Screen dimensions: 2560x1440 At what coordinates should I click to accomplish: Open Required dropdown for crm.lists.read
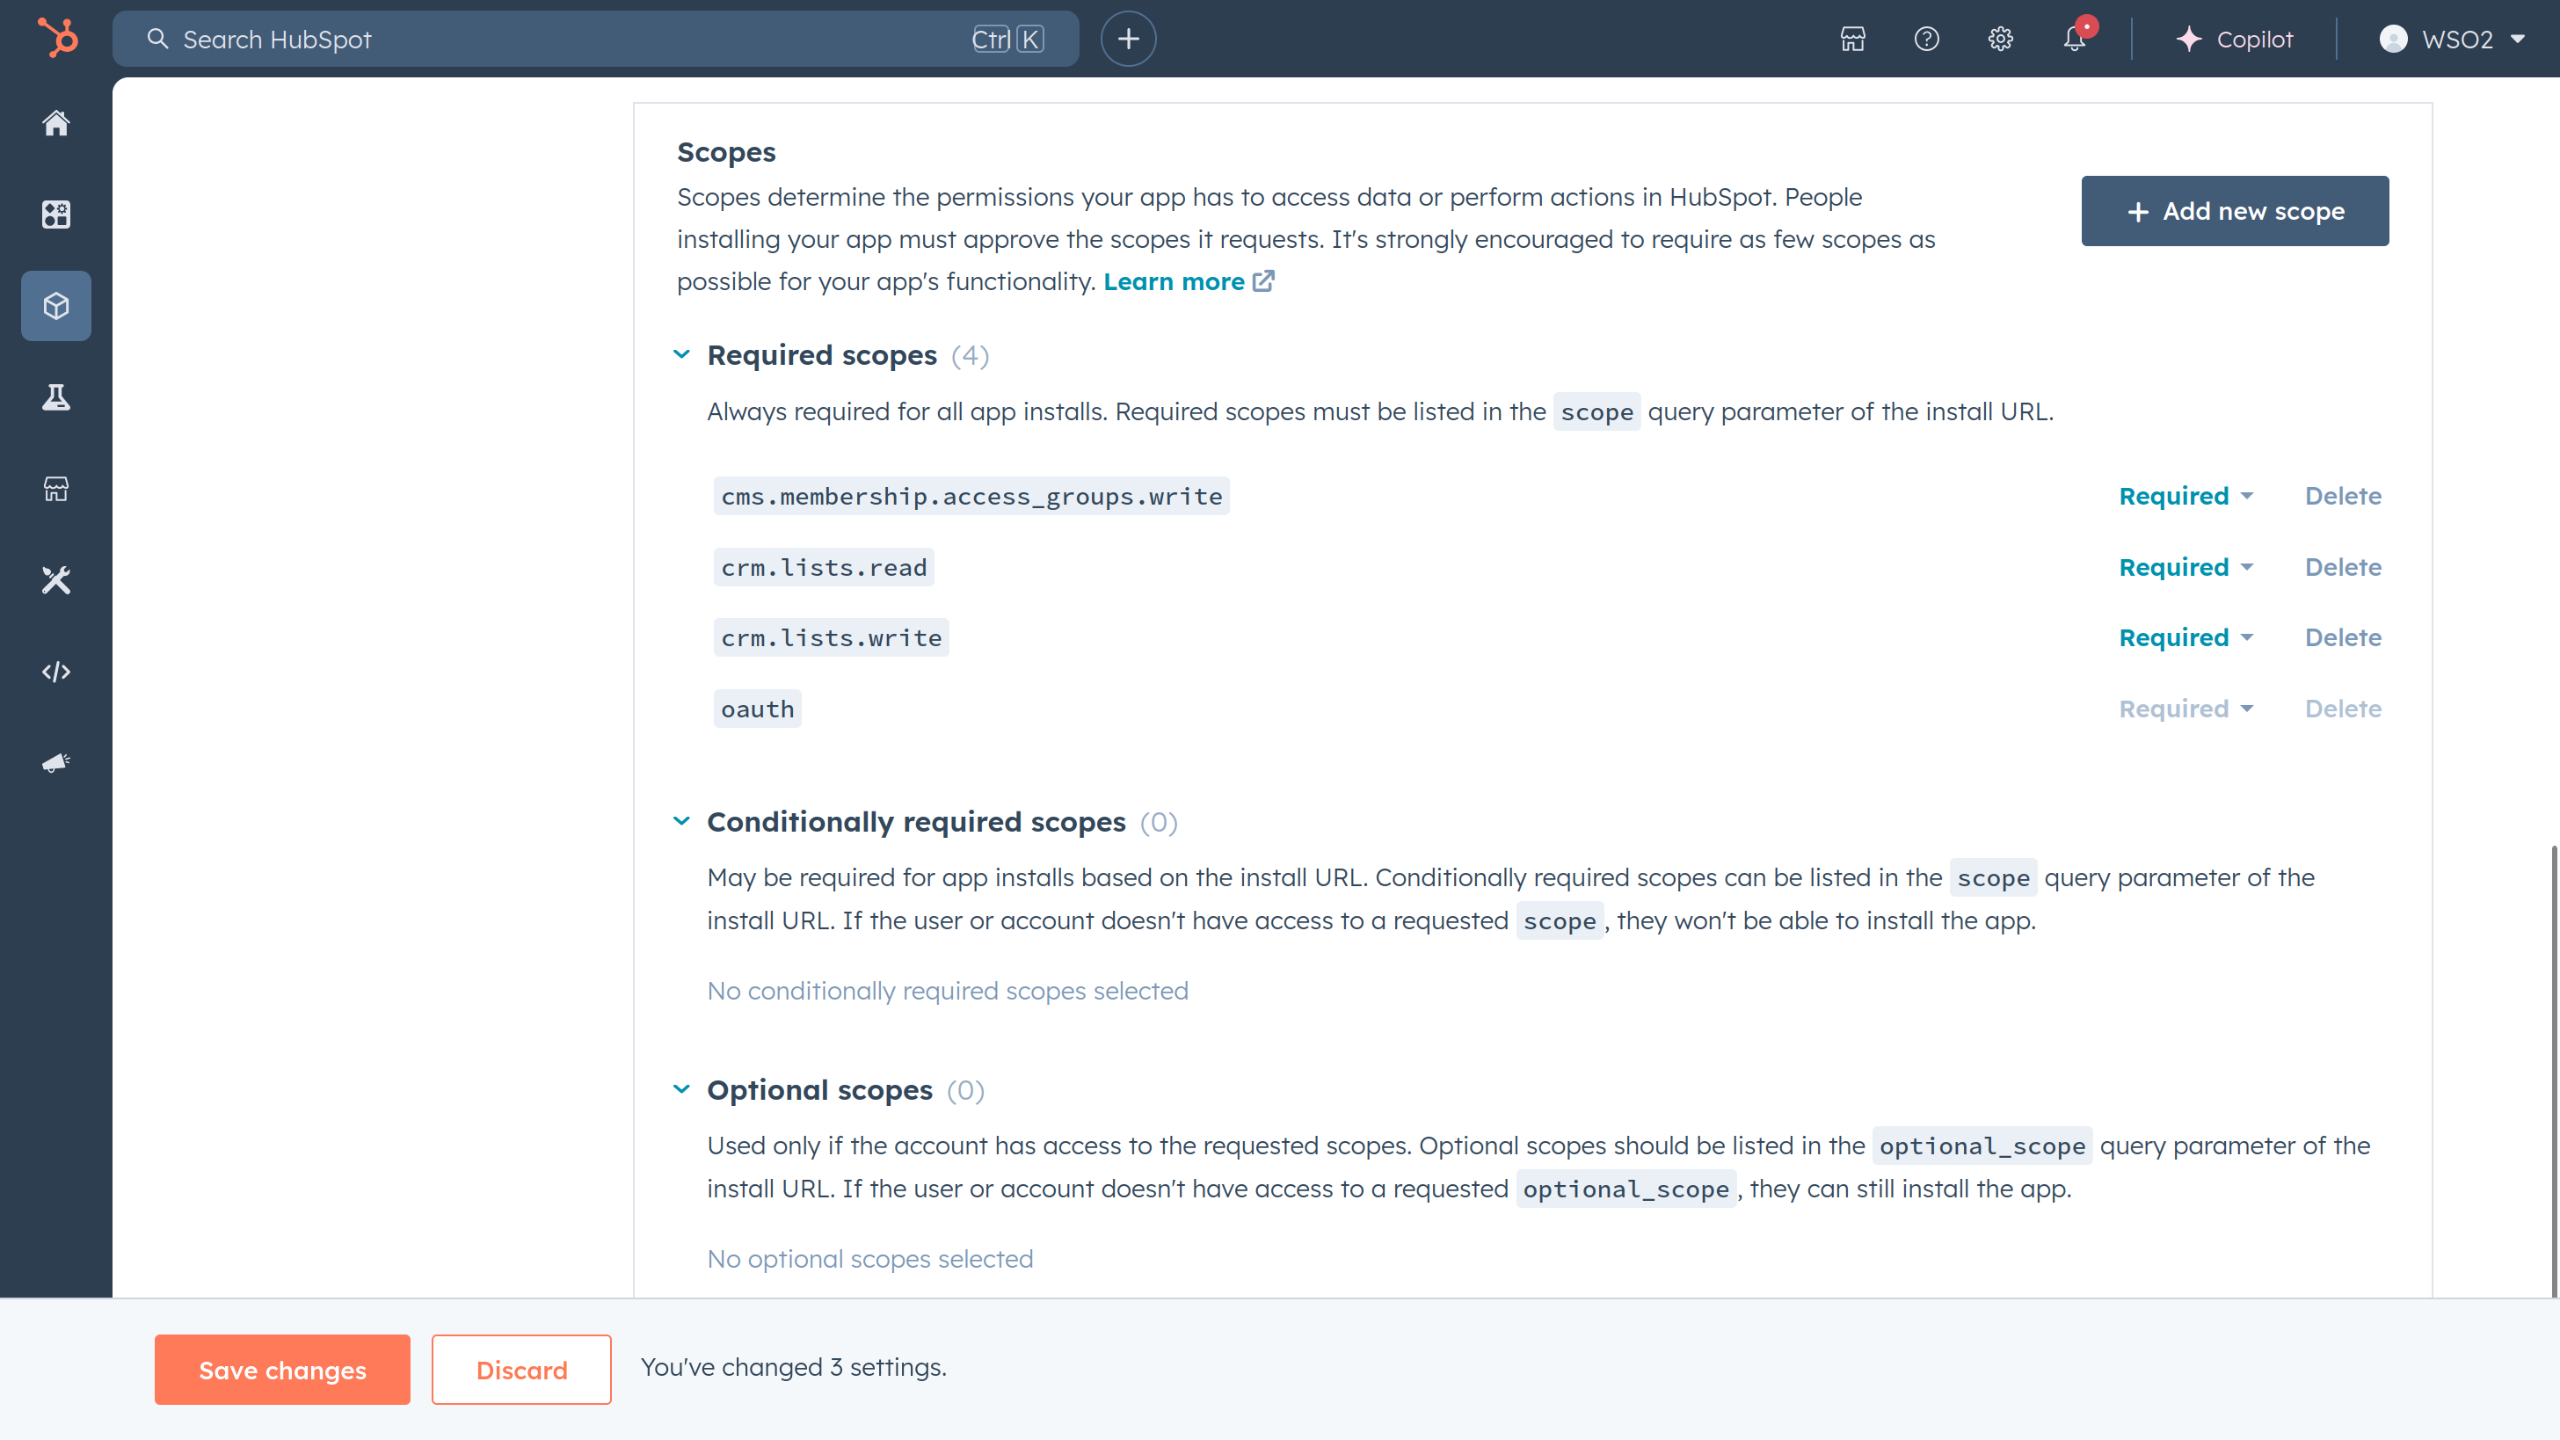click(x=2186, y=567)
